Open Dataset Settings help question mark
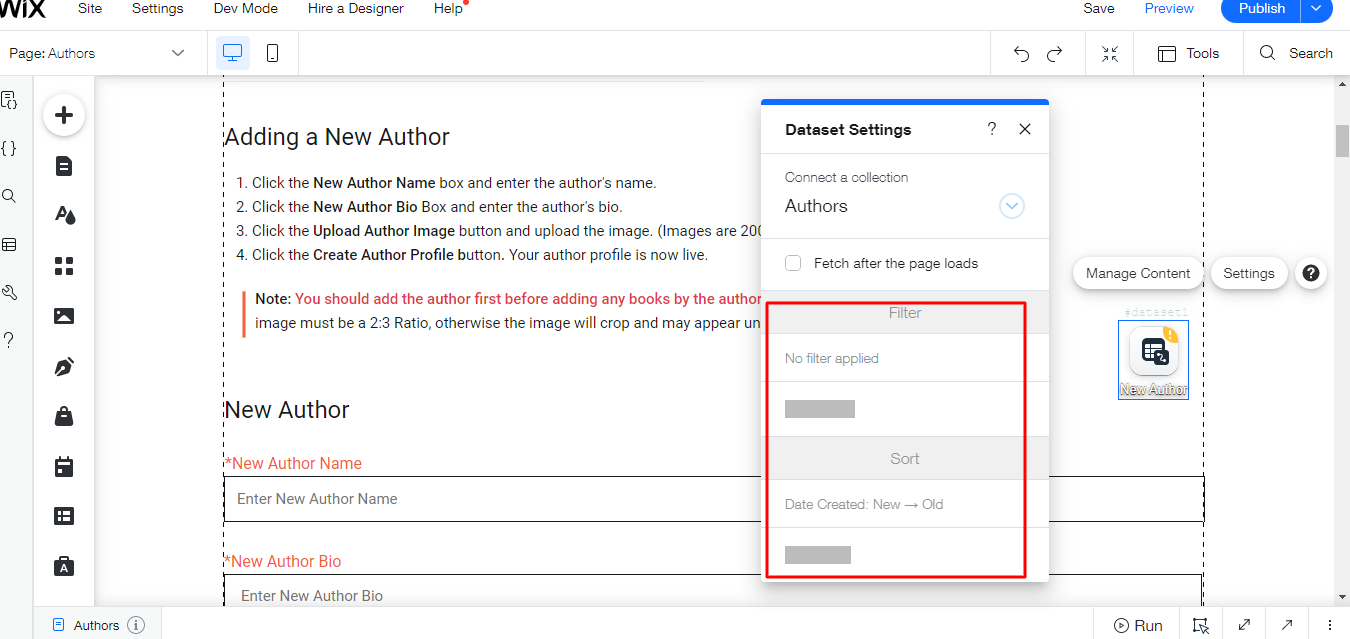 pos(991,129)
